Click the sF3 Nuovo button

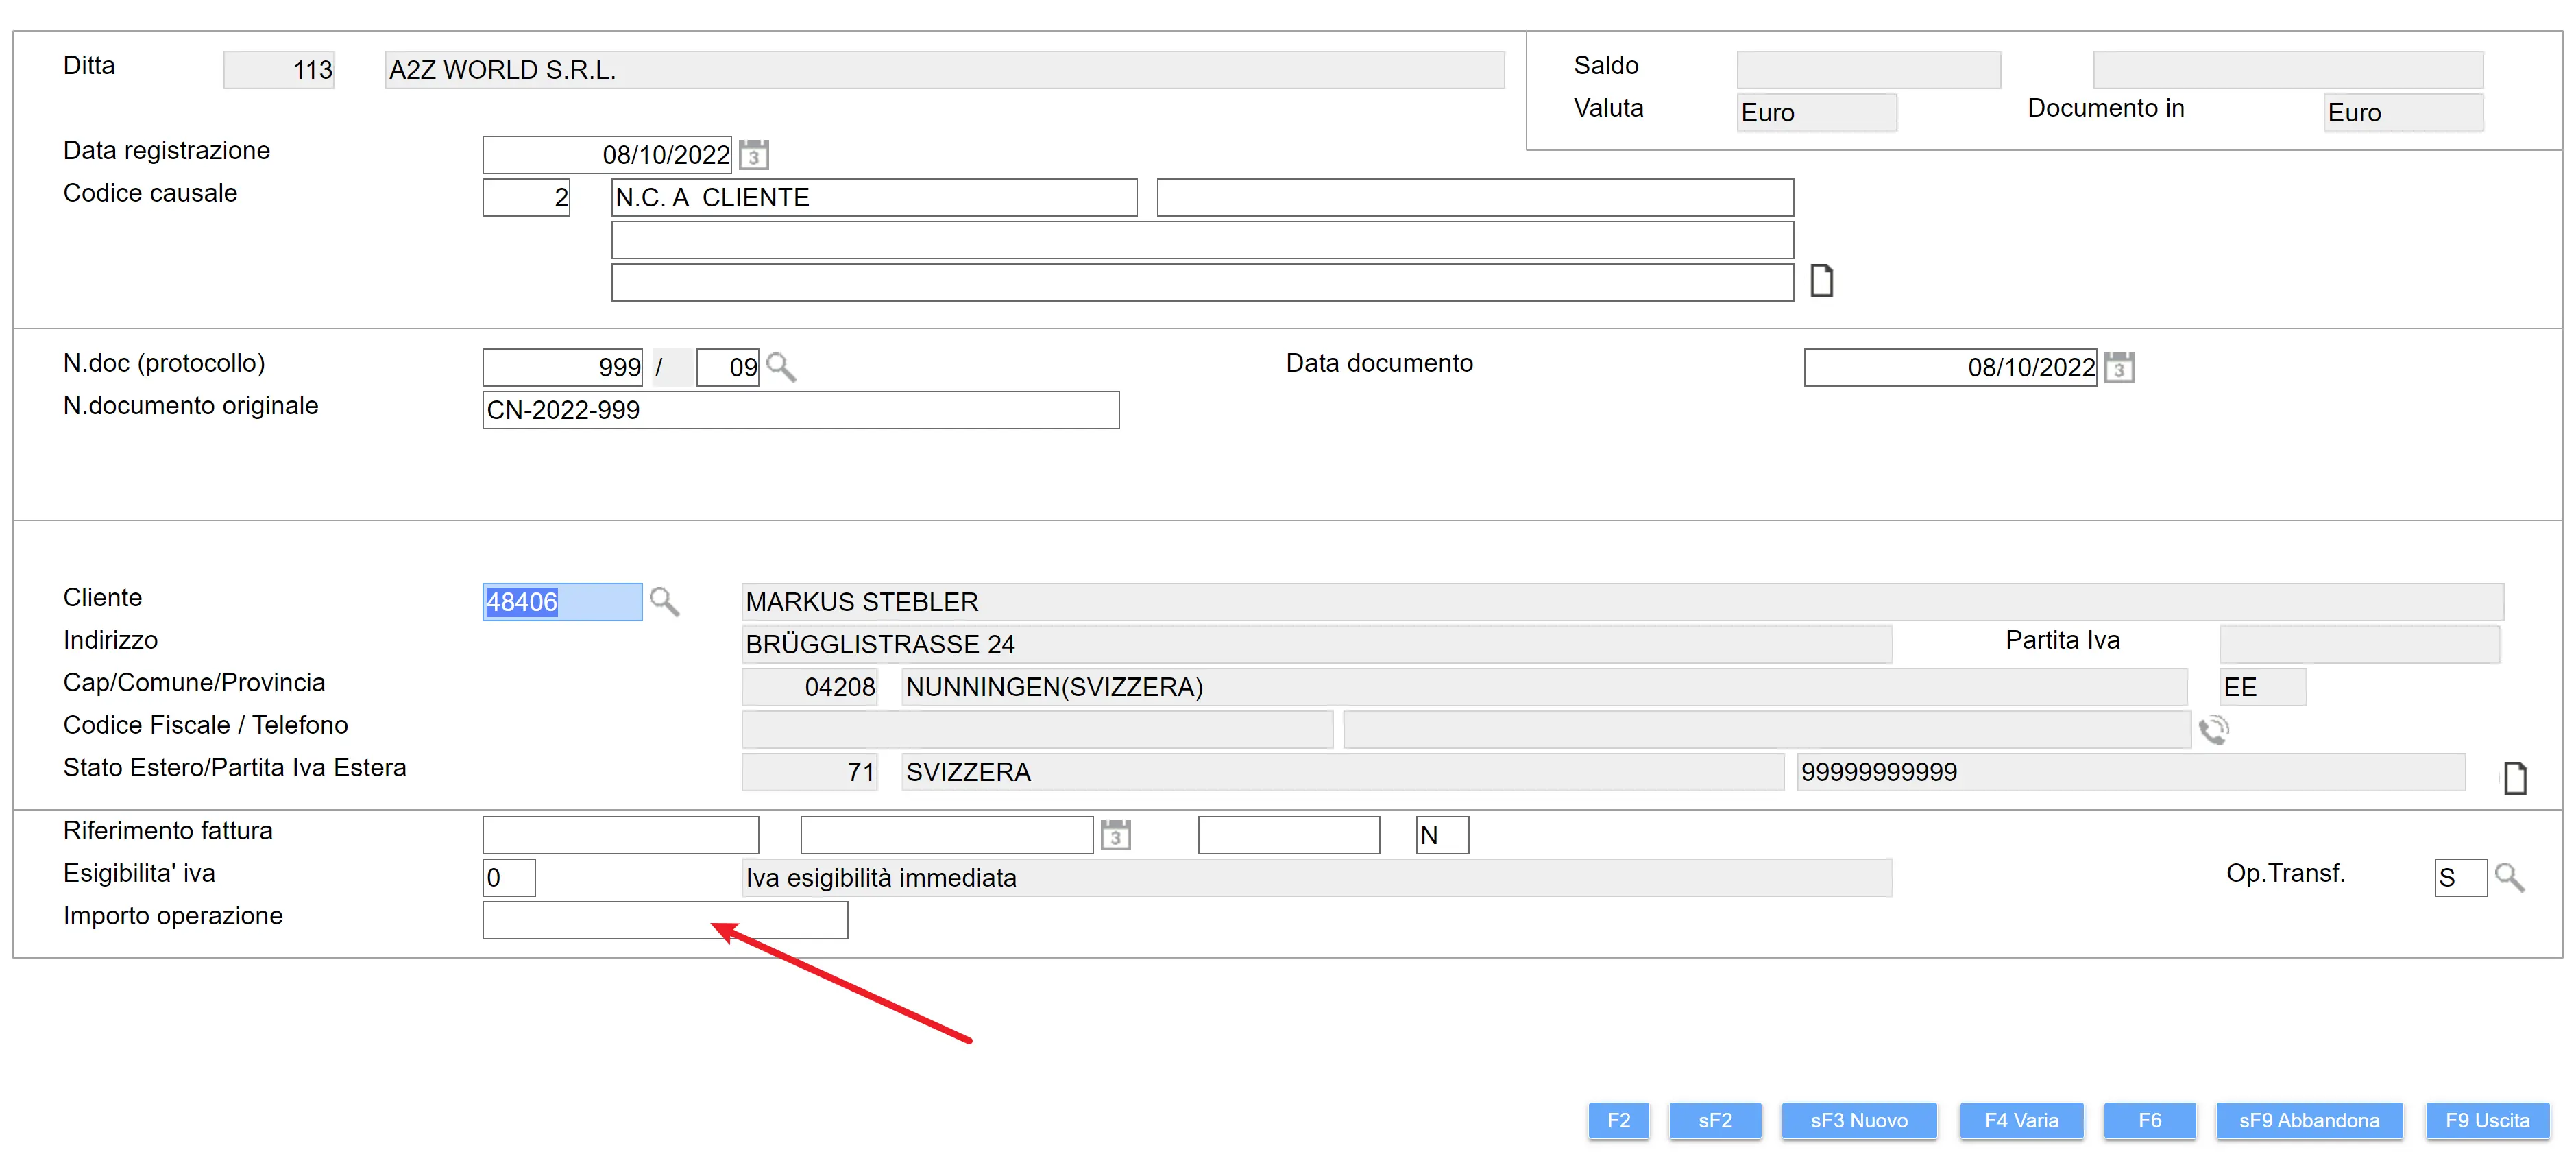pos(1858,1120)
